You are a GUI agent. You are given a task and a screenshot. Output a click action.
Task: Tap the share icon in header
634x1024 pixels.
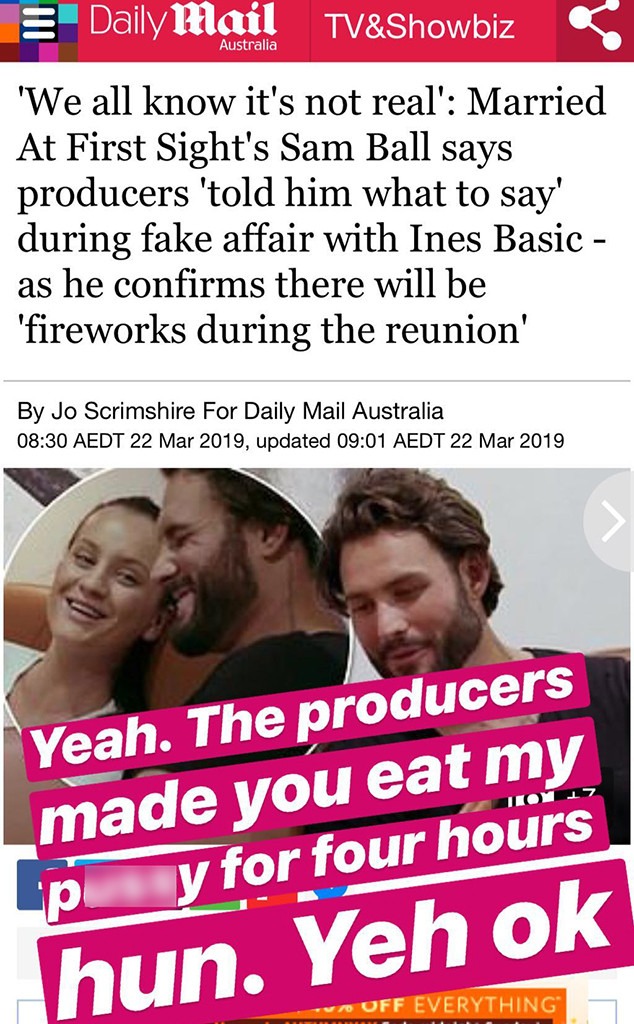[x=595, y=24]
